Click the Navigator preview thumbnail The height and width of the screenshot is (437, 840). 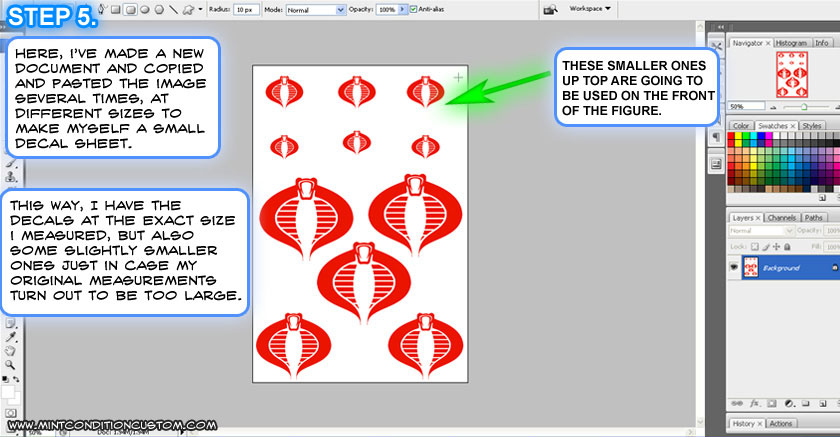[x=792, y=74]
